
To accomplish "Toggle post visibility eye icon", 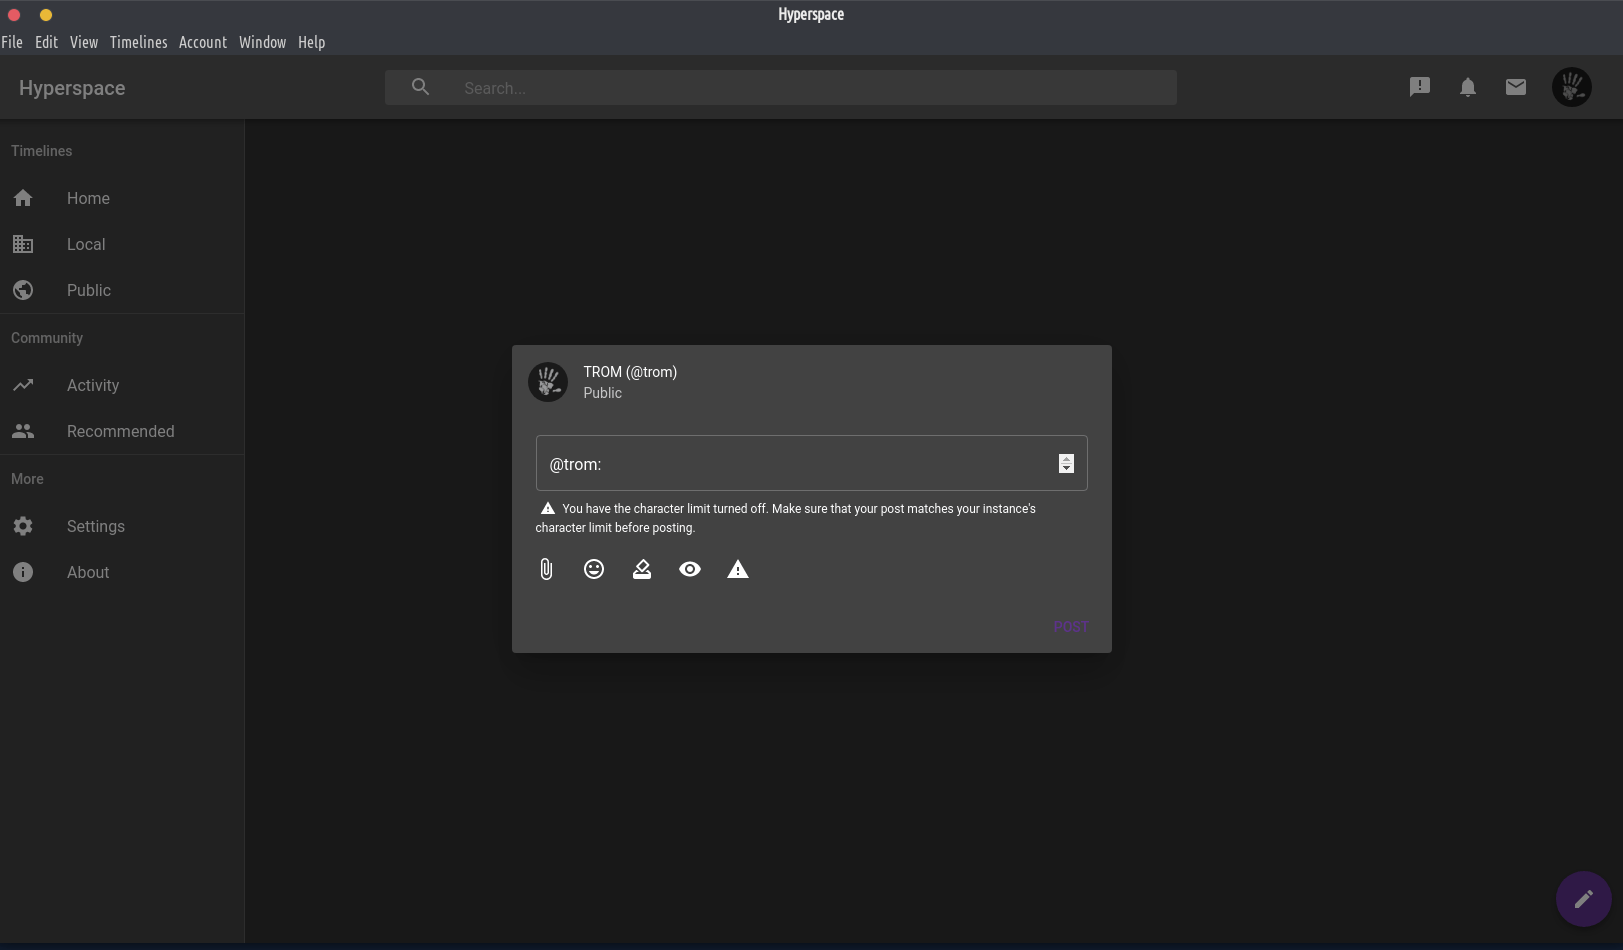I will point(690,569).
